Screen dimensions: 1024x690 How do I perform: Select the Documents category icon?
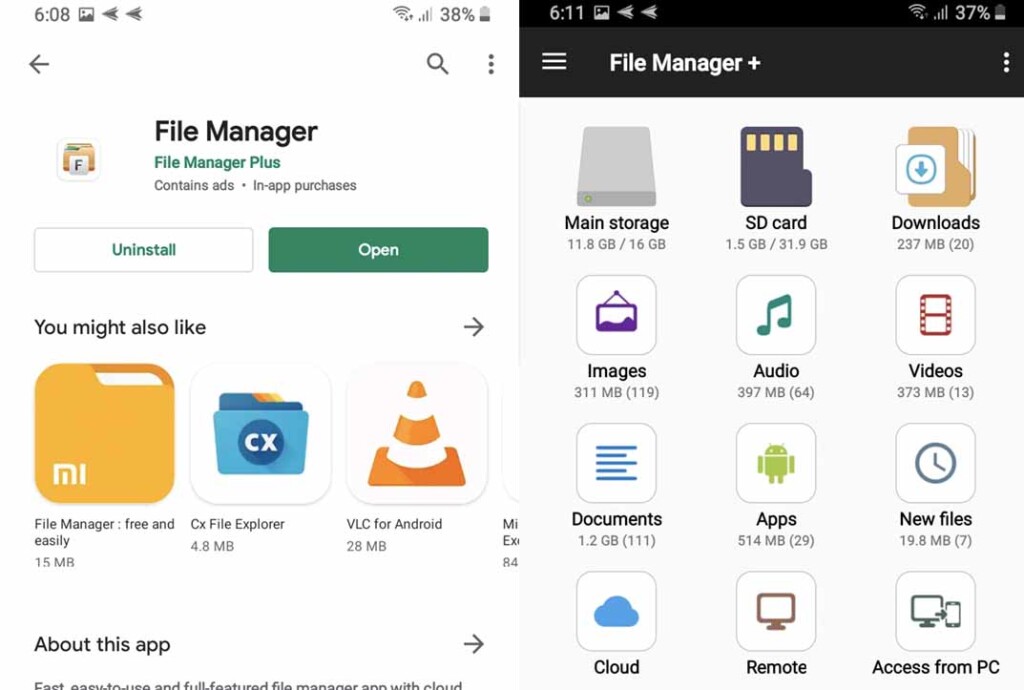[x=616, y=463]
